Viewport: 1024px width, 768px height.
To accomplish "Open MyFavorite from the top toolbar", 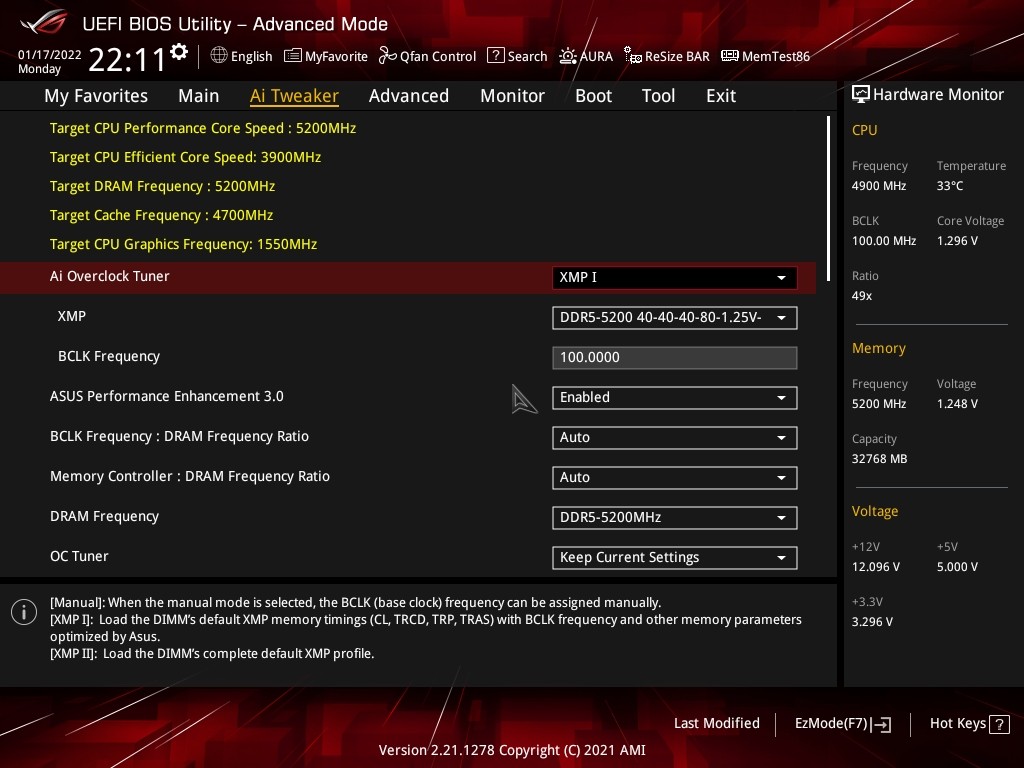I will click(326, 56).
